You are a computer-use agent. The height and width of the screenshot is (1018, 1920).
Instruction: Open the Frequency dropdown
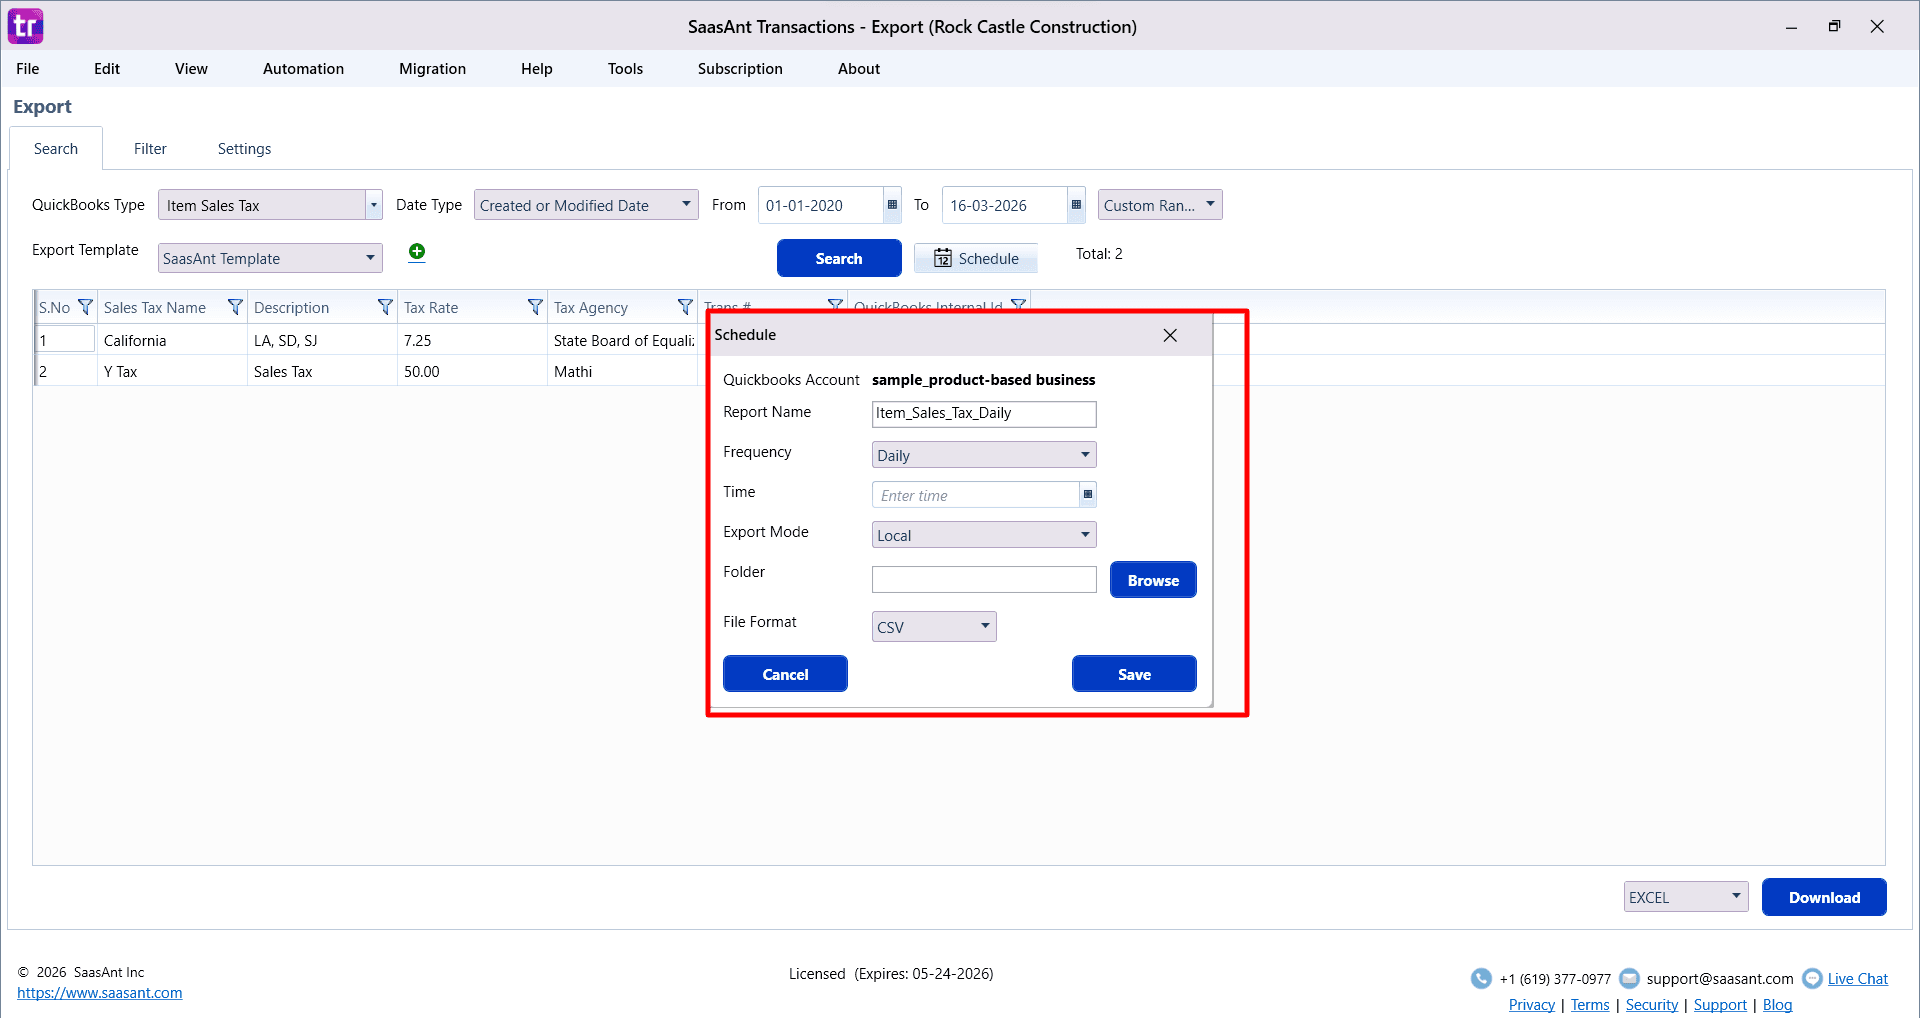pos(1084,454)
